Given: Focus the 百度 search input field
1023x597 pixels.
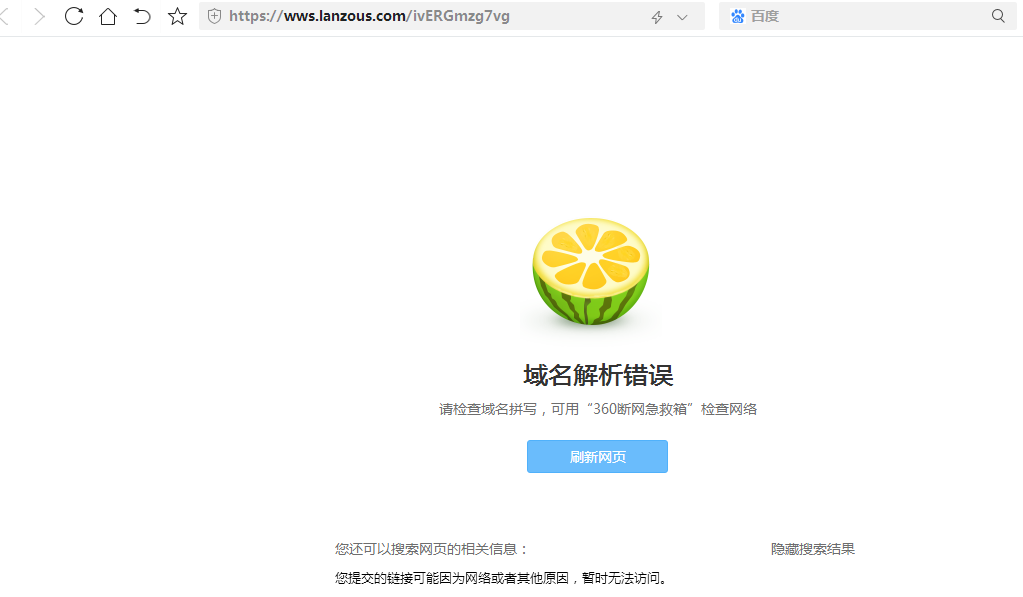Looking at the screenshot, I should pyautogui.click(x=867, y=16).
